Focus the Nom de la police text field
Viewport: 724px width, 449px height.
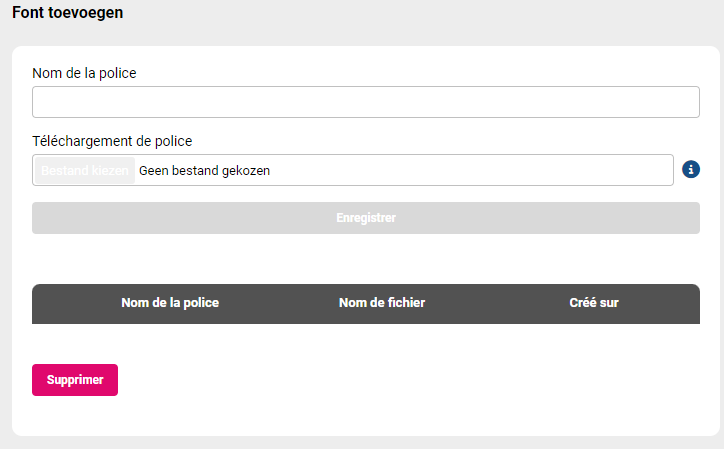pyautogui.click(x=366, y=102)
